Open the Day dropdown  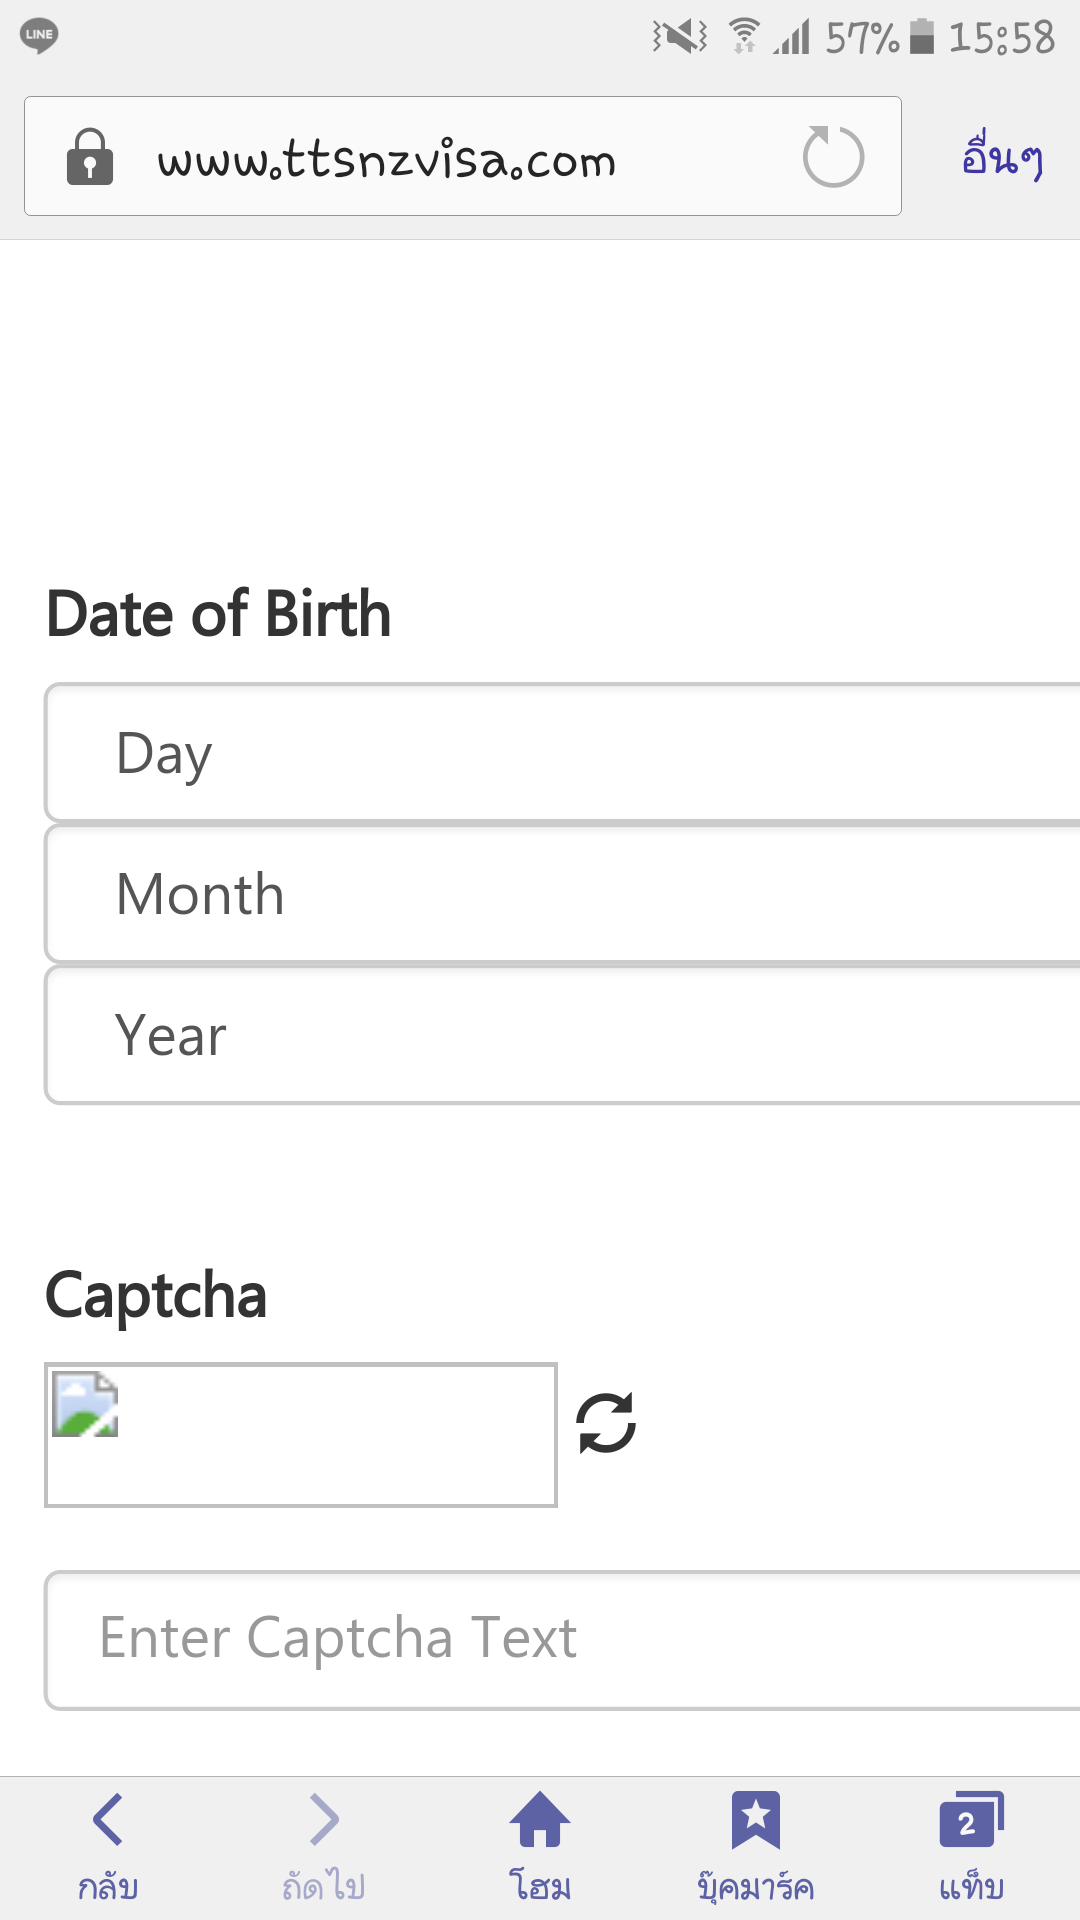[562, 753]
